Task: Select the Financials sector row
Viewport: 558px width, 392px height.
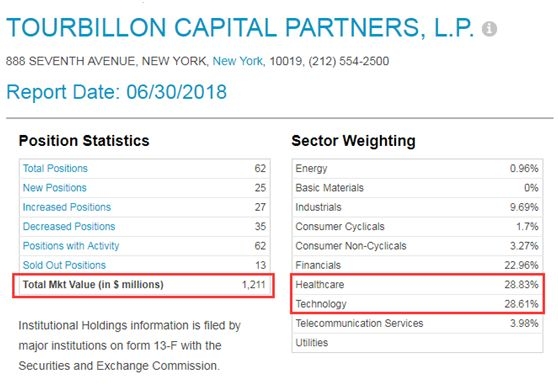Action: [417, 265]
